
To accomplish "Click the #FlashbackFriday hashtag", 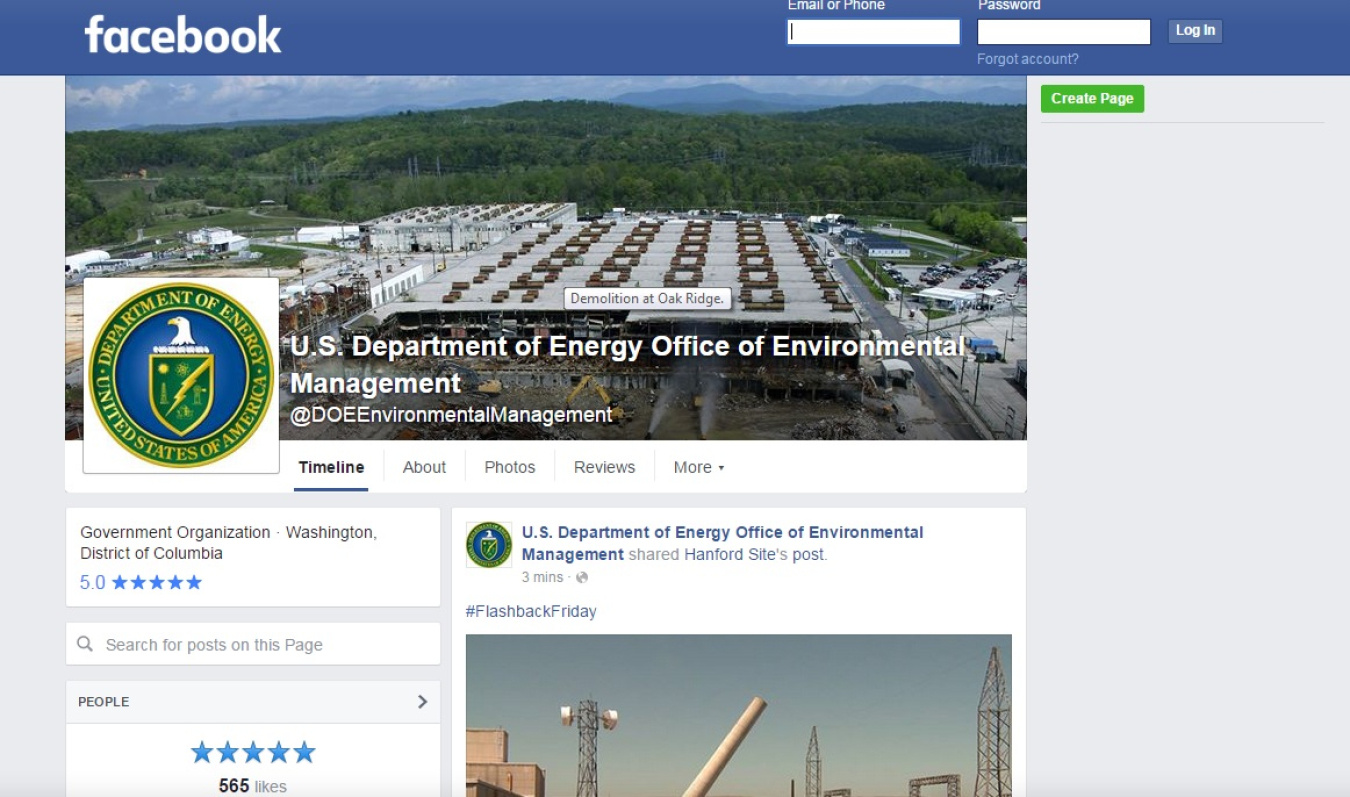I will [531, 611].
